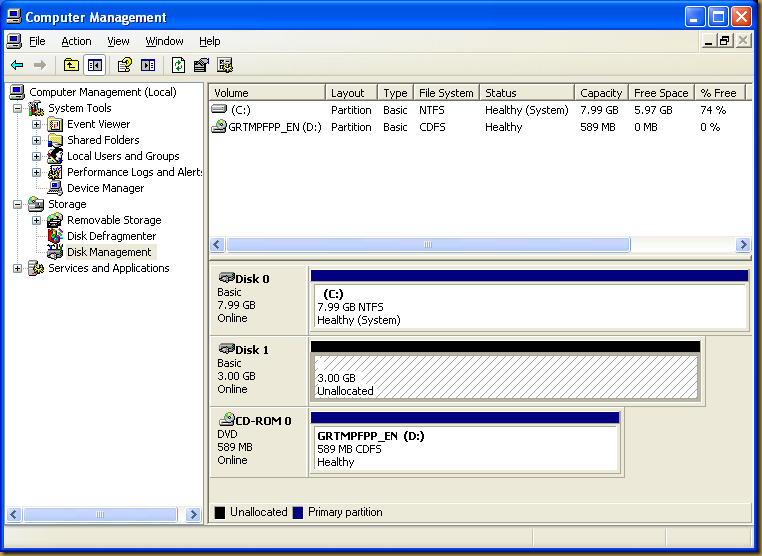The image size is (762, 556).
Task: Click the volume list horizontal scrollbar
Action: (427, 245)
